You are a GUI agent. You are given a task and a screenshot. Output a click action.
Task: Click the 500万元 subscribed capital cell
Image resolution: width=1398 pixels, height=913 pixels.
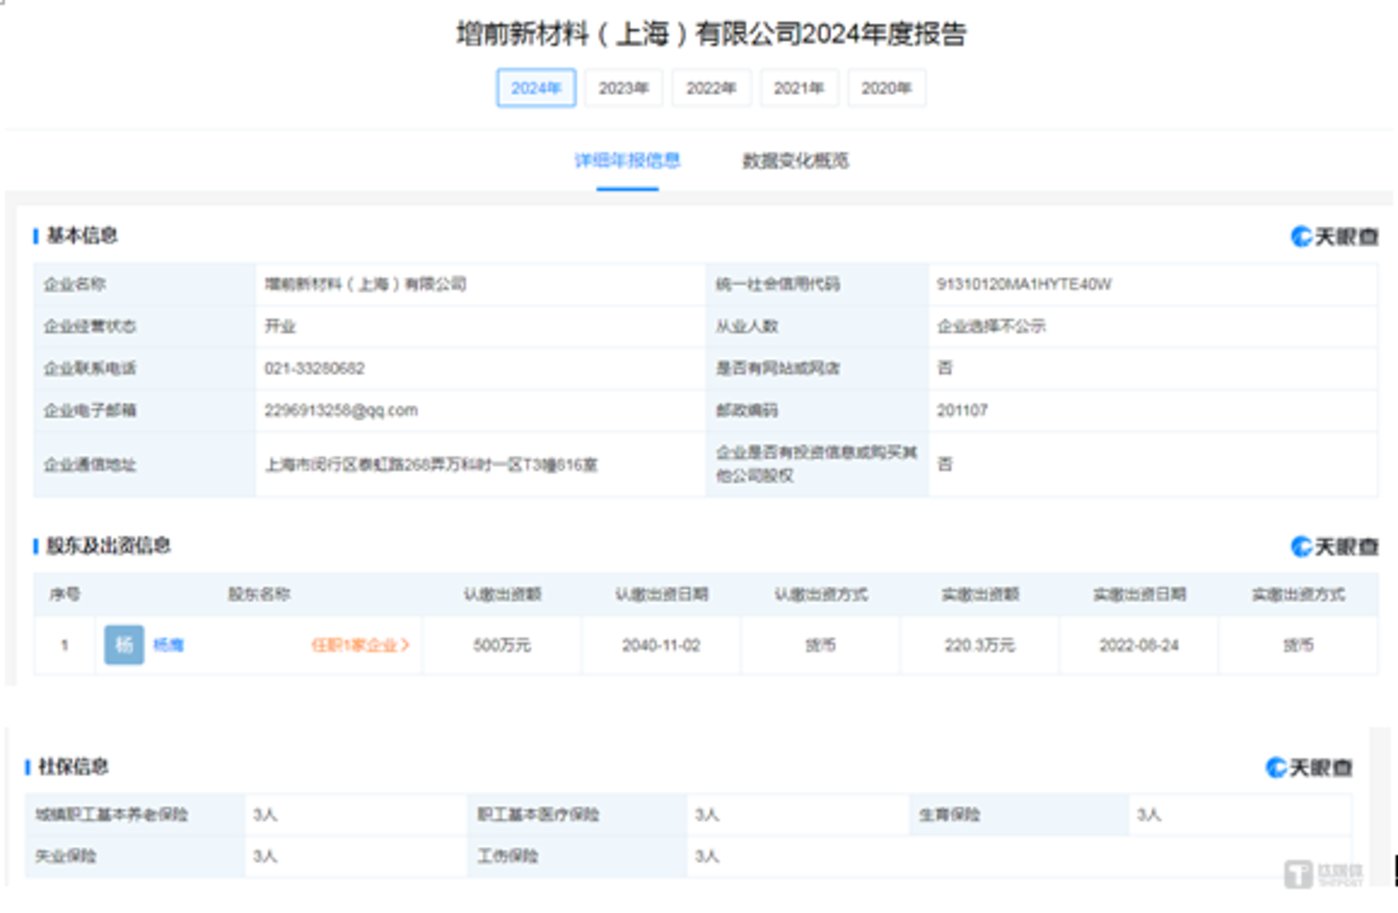(x=502, y=645)
